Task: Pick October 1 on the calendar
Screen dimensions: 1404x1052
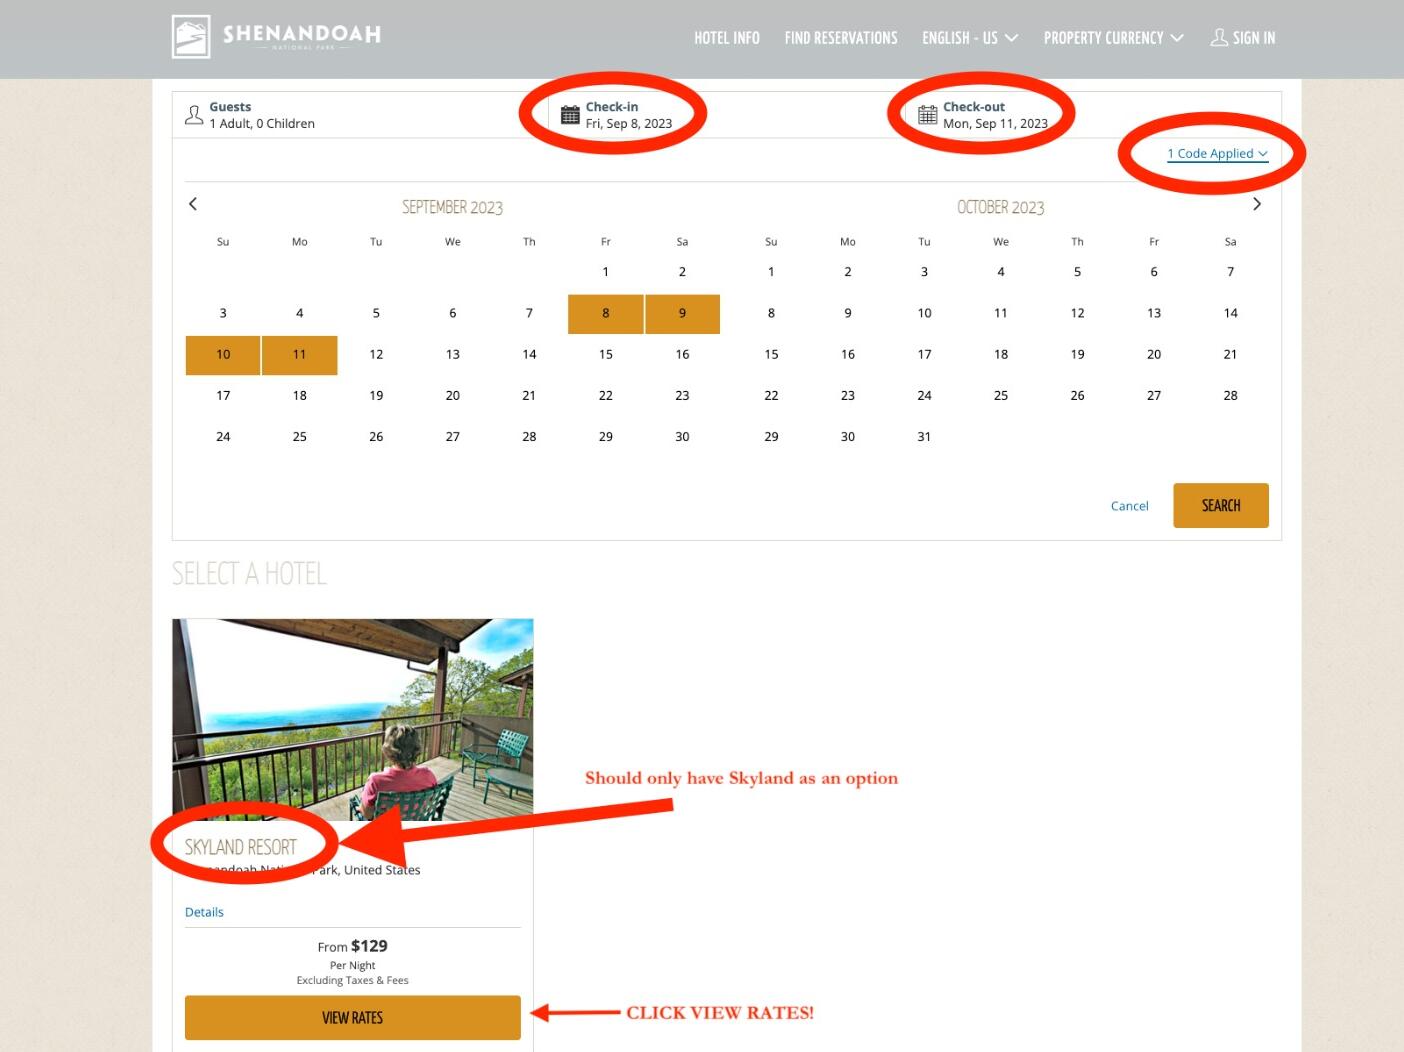Action: click(x=771, y=272)
